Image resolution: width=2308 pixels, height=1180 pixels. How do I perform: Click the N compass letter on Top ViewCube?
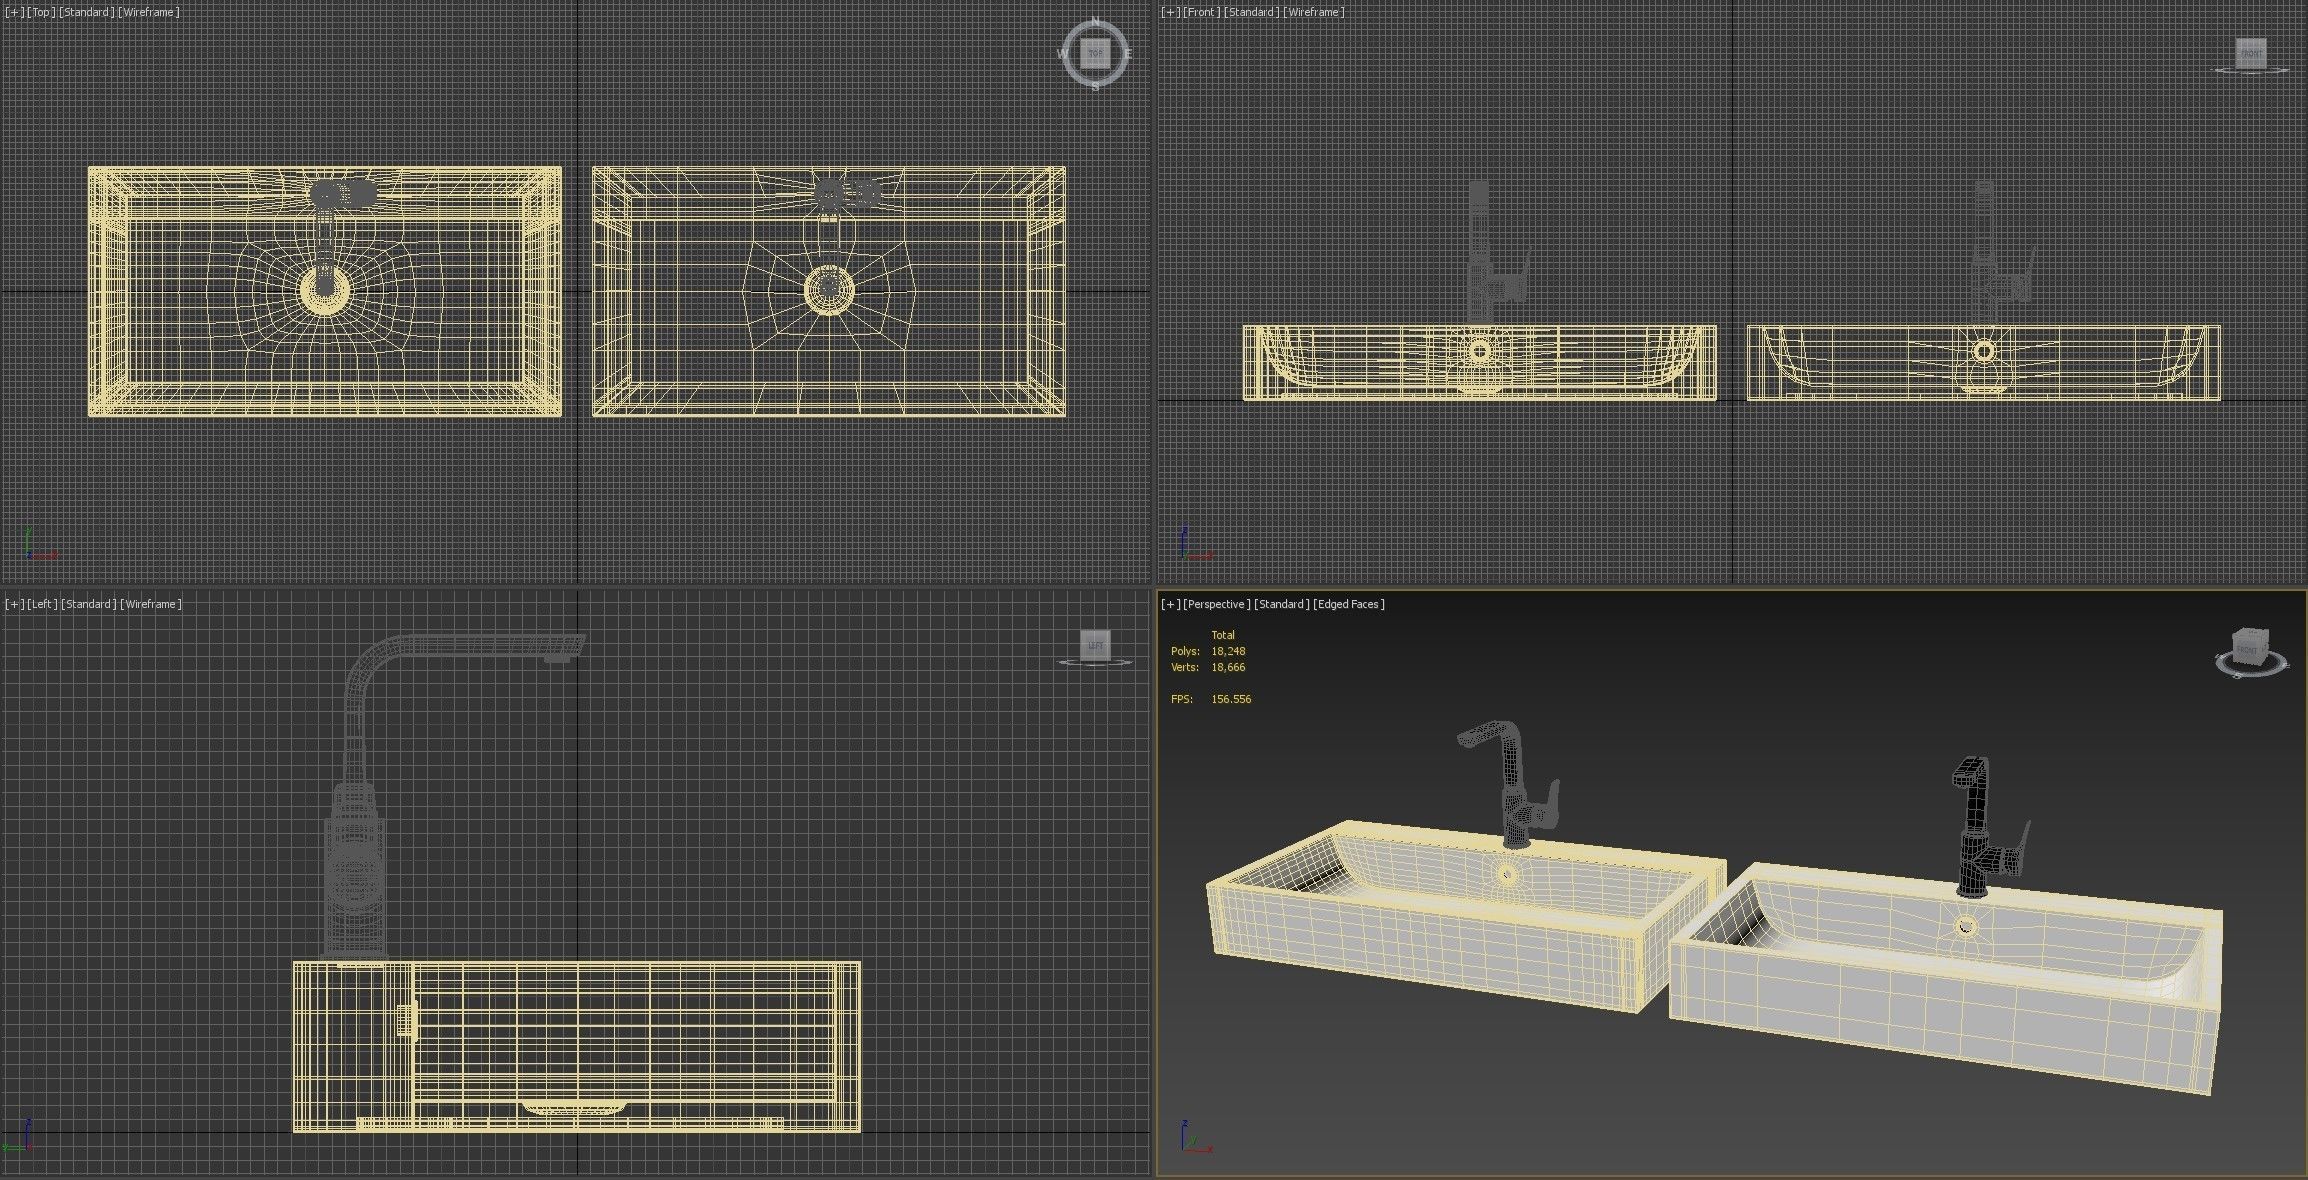click(x=1095, y=21)
